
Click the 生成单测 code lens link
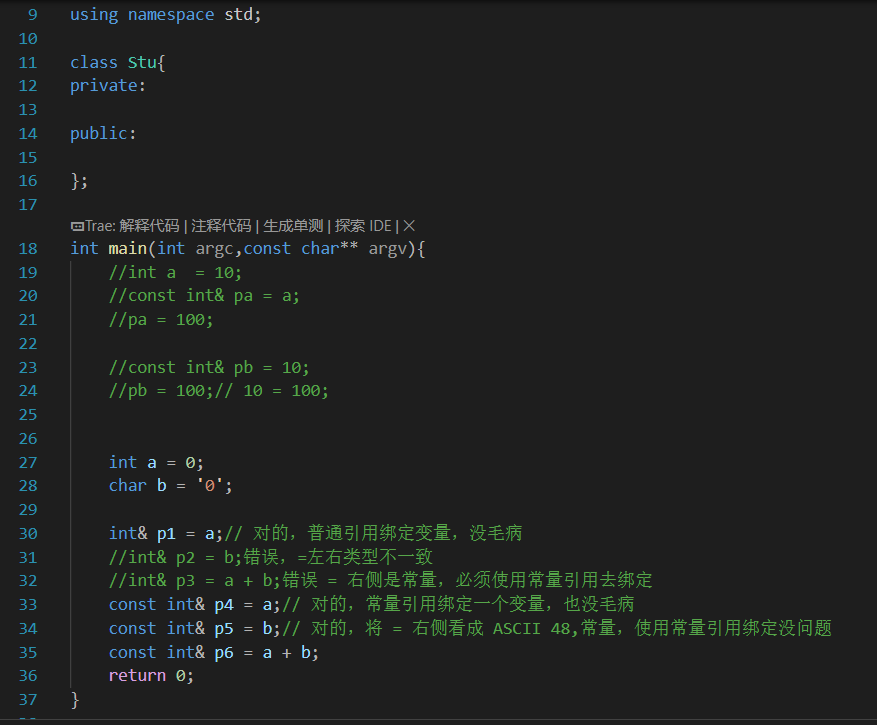(293, 226)
